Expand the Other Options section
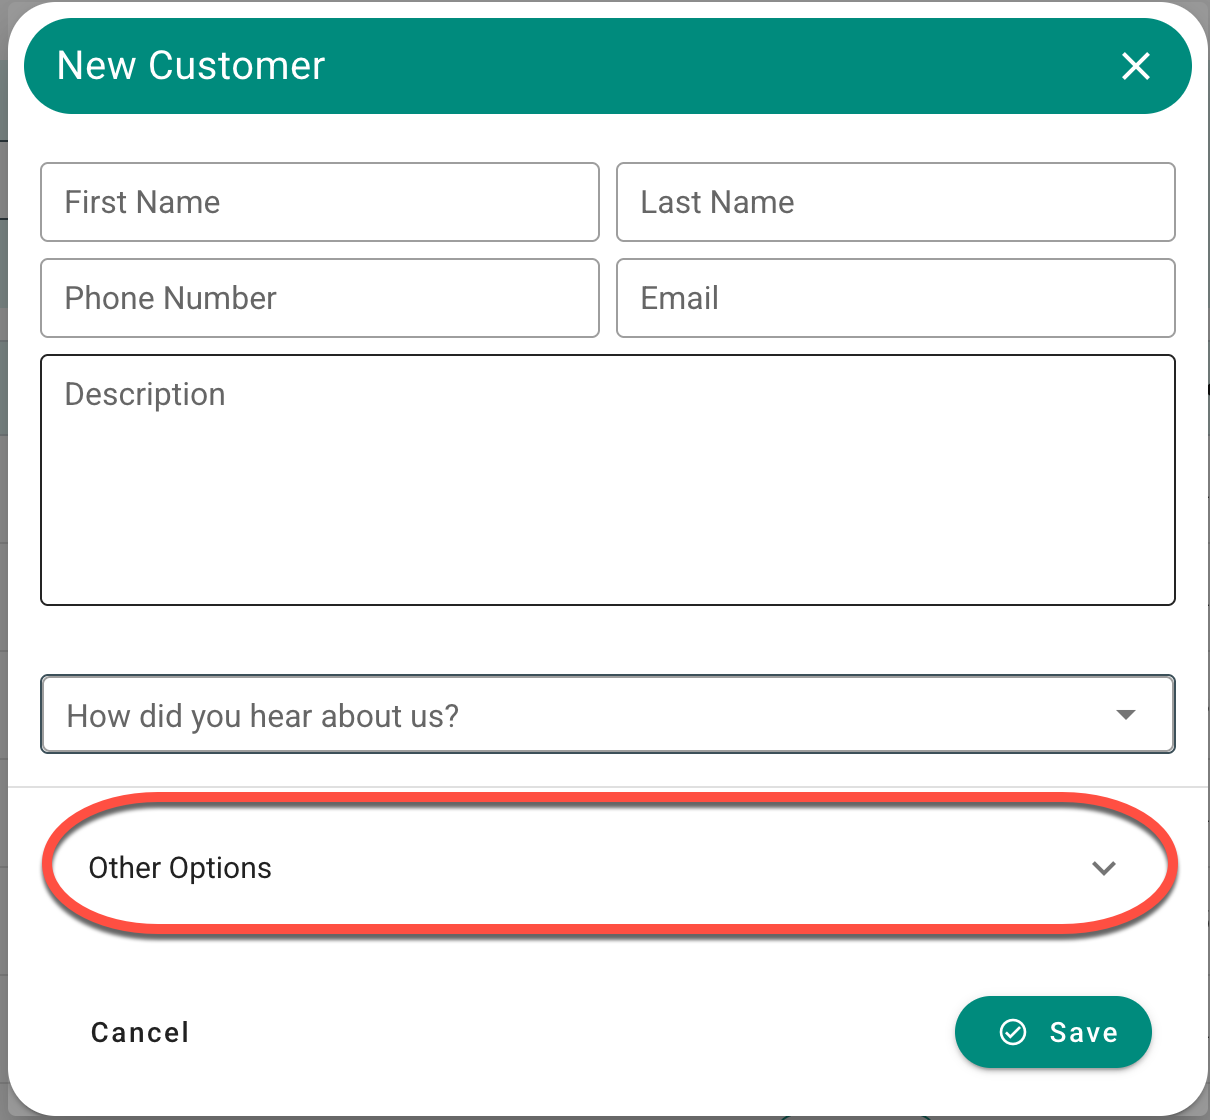This screenshot has width=1210, height=1120. [608, 867]
